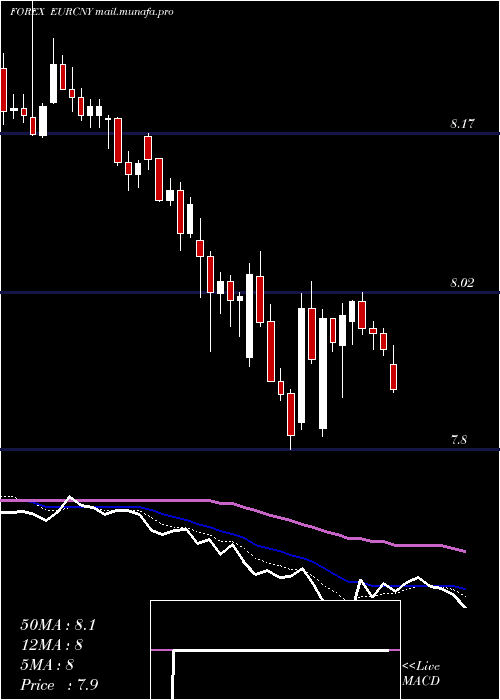Image resolution: width=500 pixels, height=700 pixels.
Task: Click the 5MA : 8 readout
Action: coord(47,665)
